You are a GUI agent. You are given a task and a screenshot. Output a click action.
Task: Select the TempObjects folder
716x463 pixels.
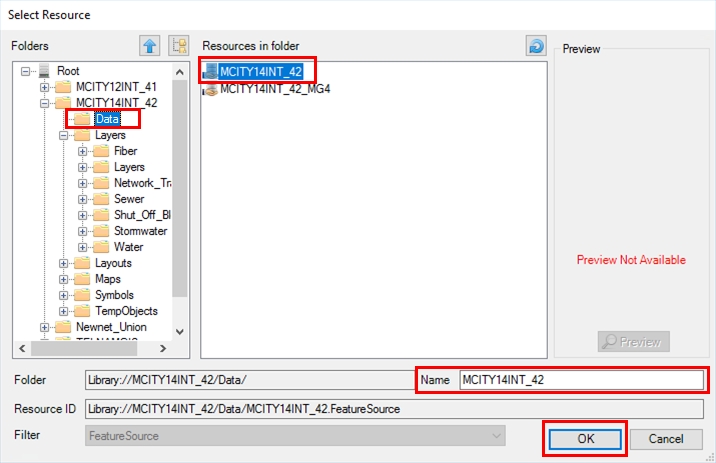click(x=126, y=311)
